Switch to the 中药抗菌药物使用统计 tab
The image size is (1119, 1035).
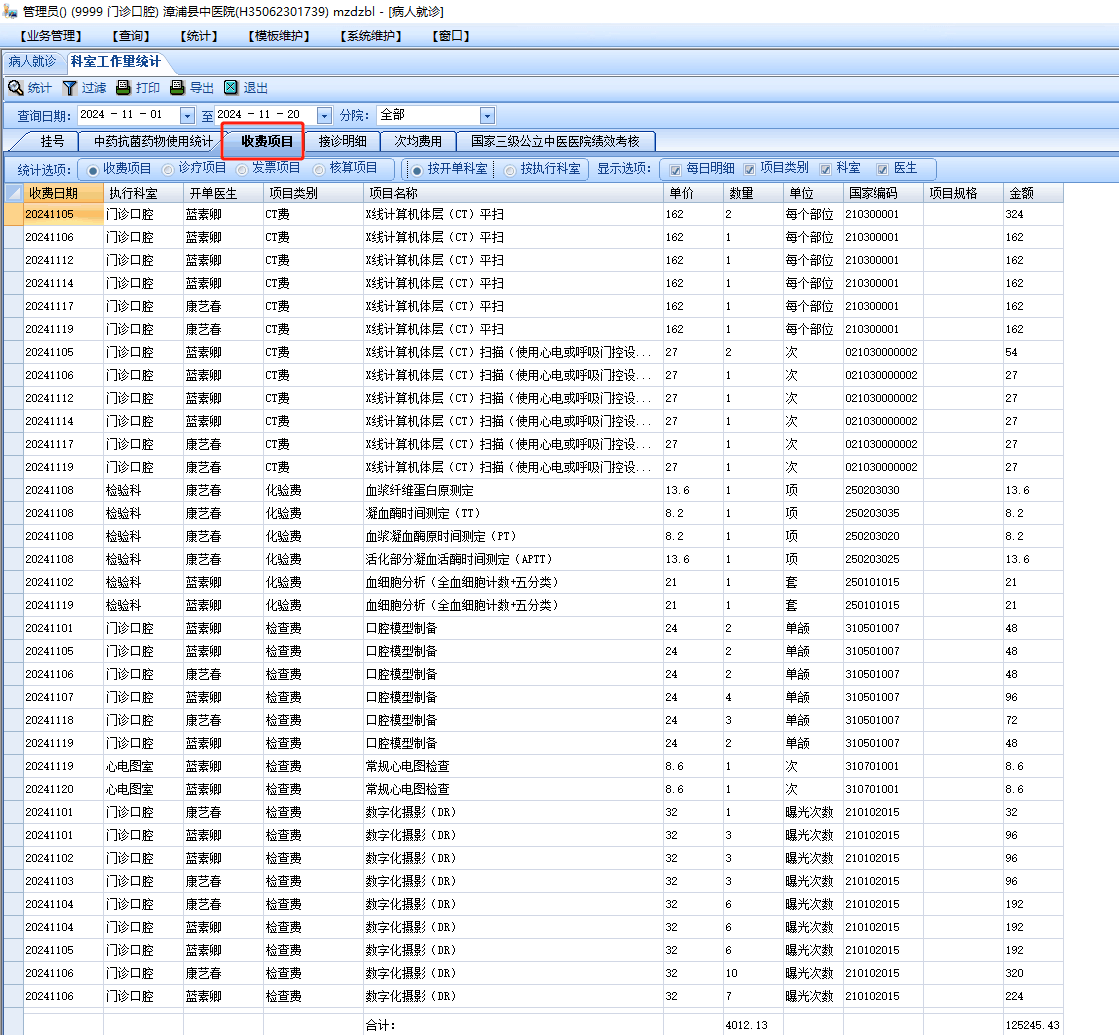pos(146,141)
